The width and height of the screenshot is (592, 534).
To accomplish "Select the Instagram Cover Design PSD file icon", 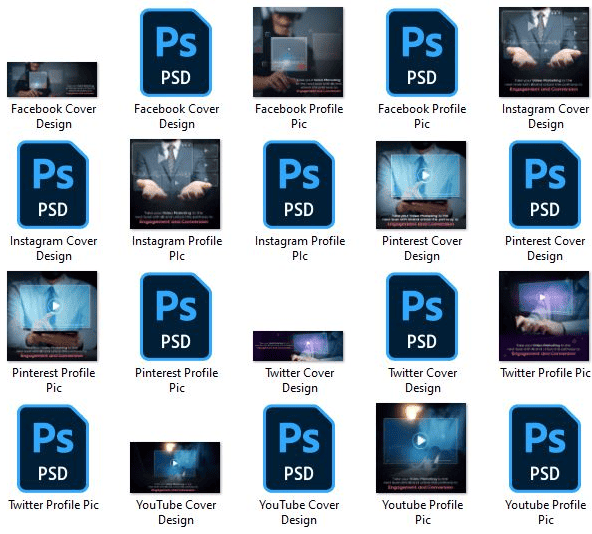I will 53,184.
